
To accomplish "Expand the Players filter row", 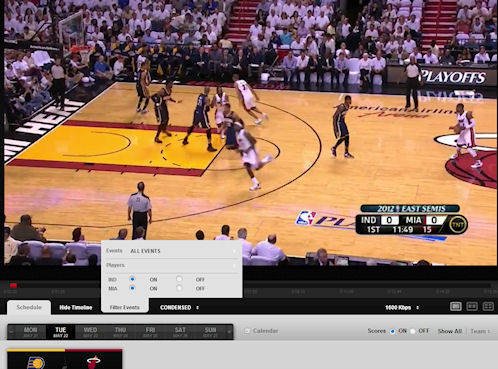I will pyautogui.click(x=171, y=265).
